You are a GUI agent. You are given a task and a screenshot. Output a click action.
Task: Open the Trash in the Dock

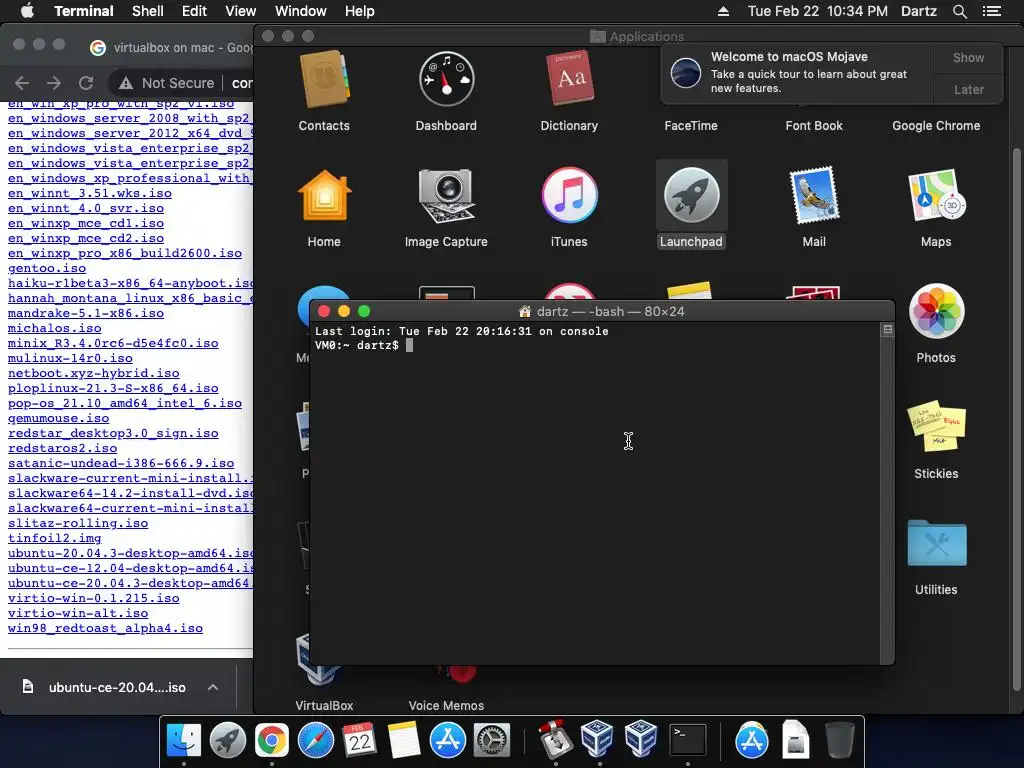839,740
